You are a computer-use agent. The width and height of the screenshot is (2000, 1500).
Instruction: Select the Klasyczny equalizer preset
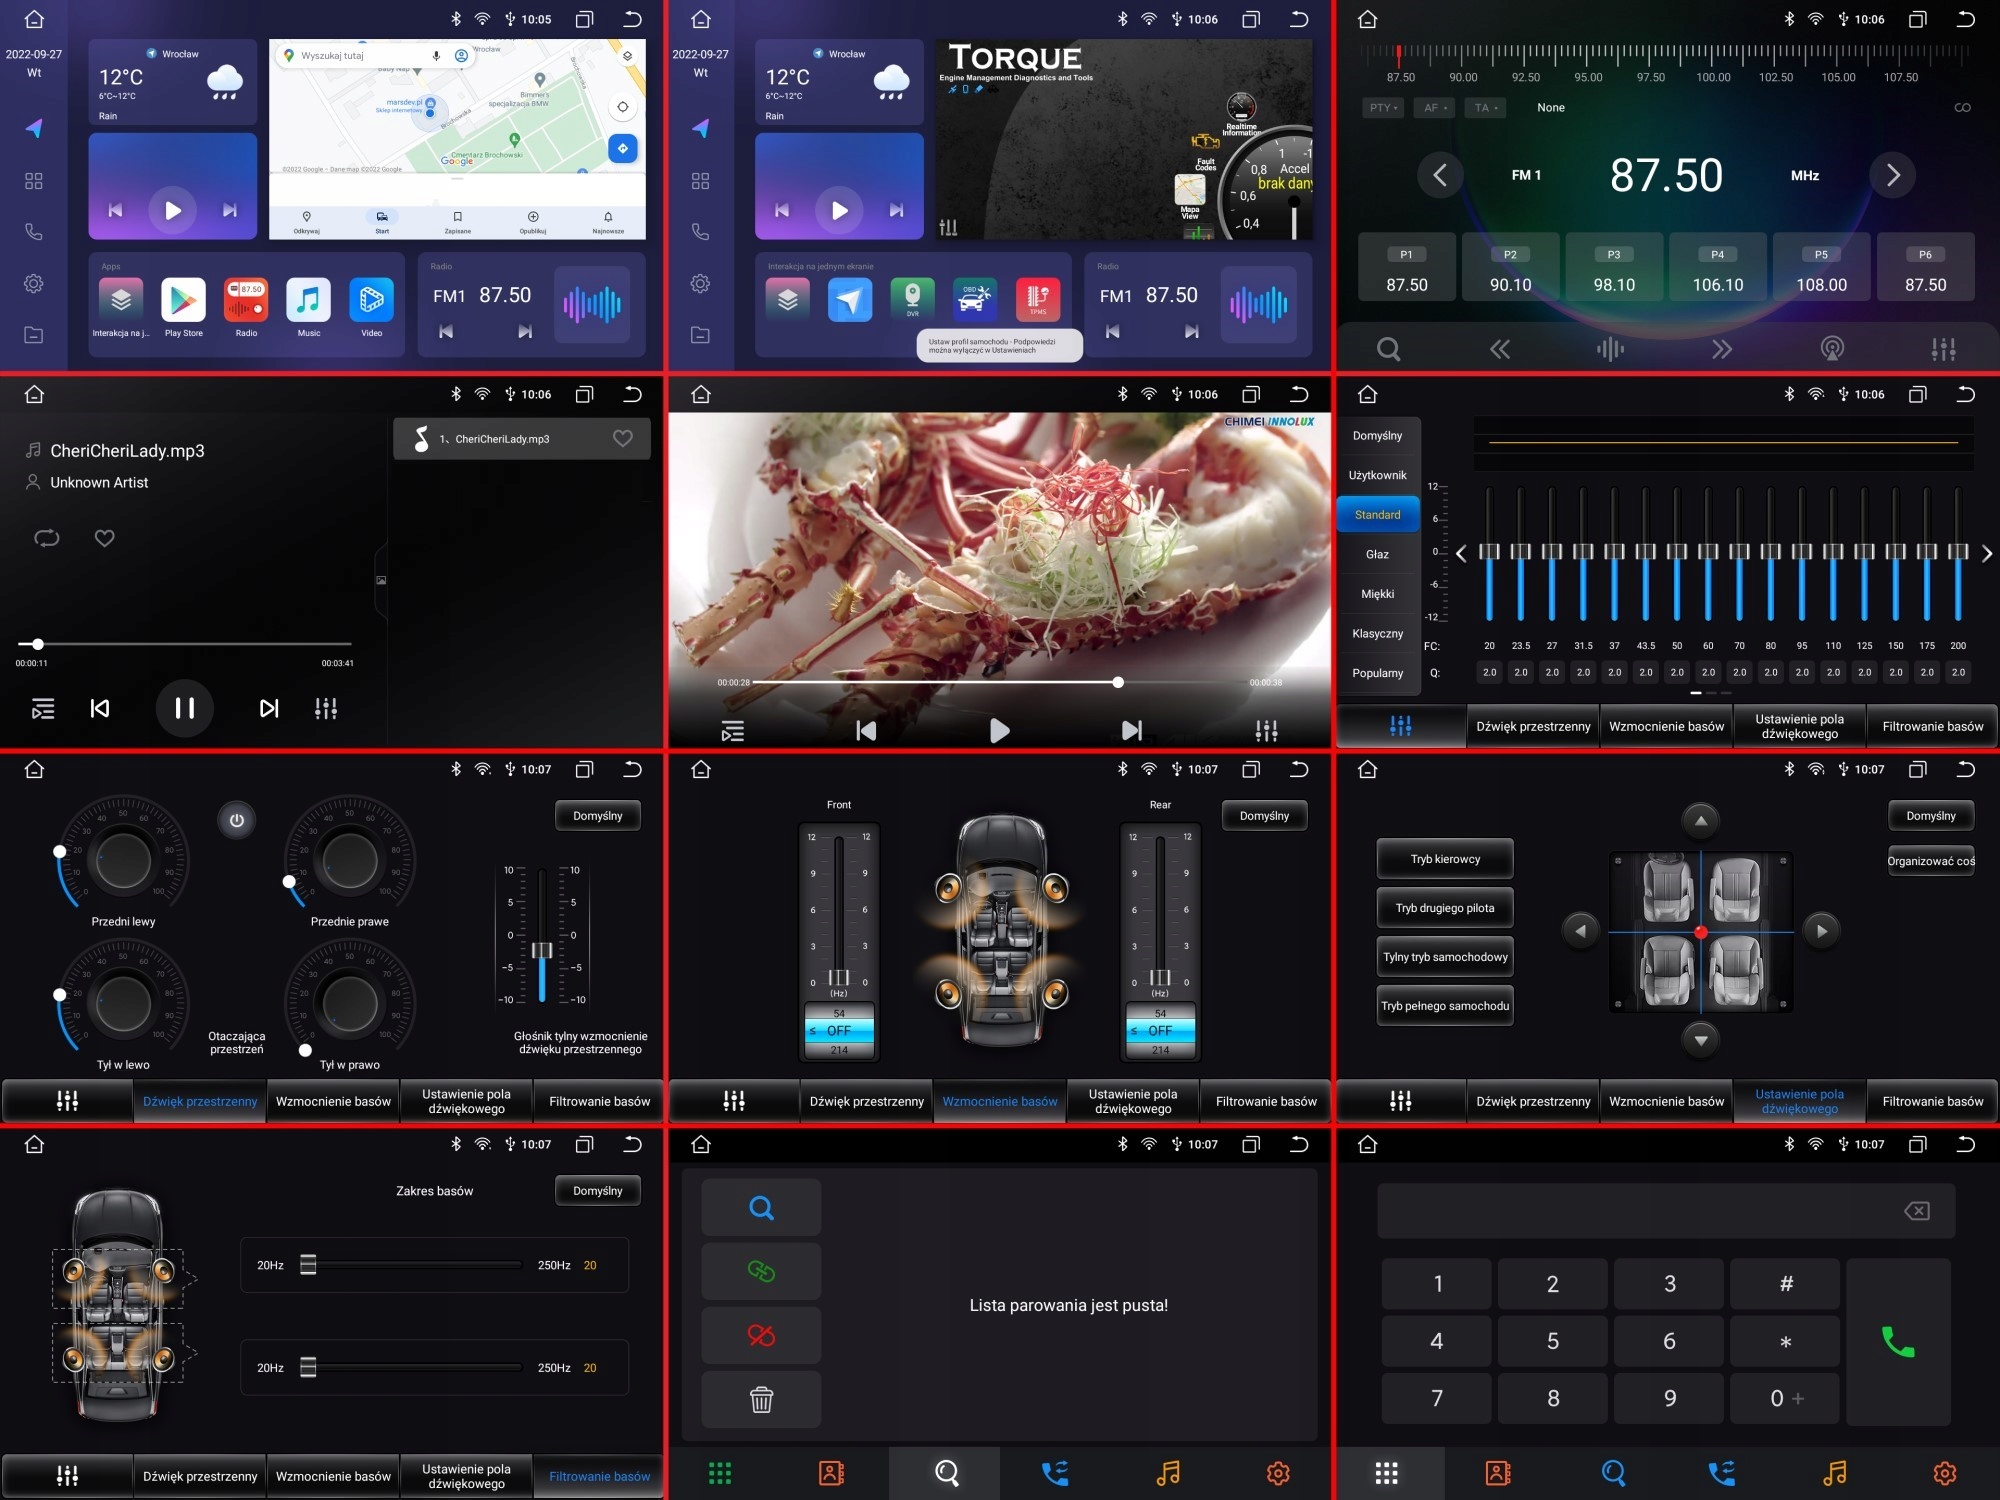point(1377,633)
